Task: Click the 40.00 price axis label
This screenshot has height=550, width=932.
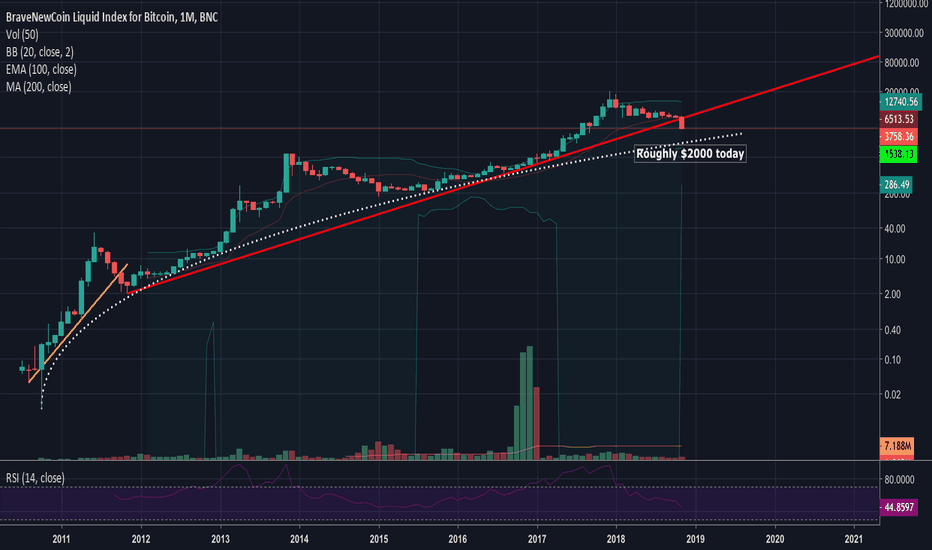Action: [895, 228]
